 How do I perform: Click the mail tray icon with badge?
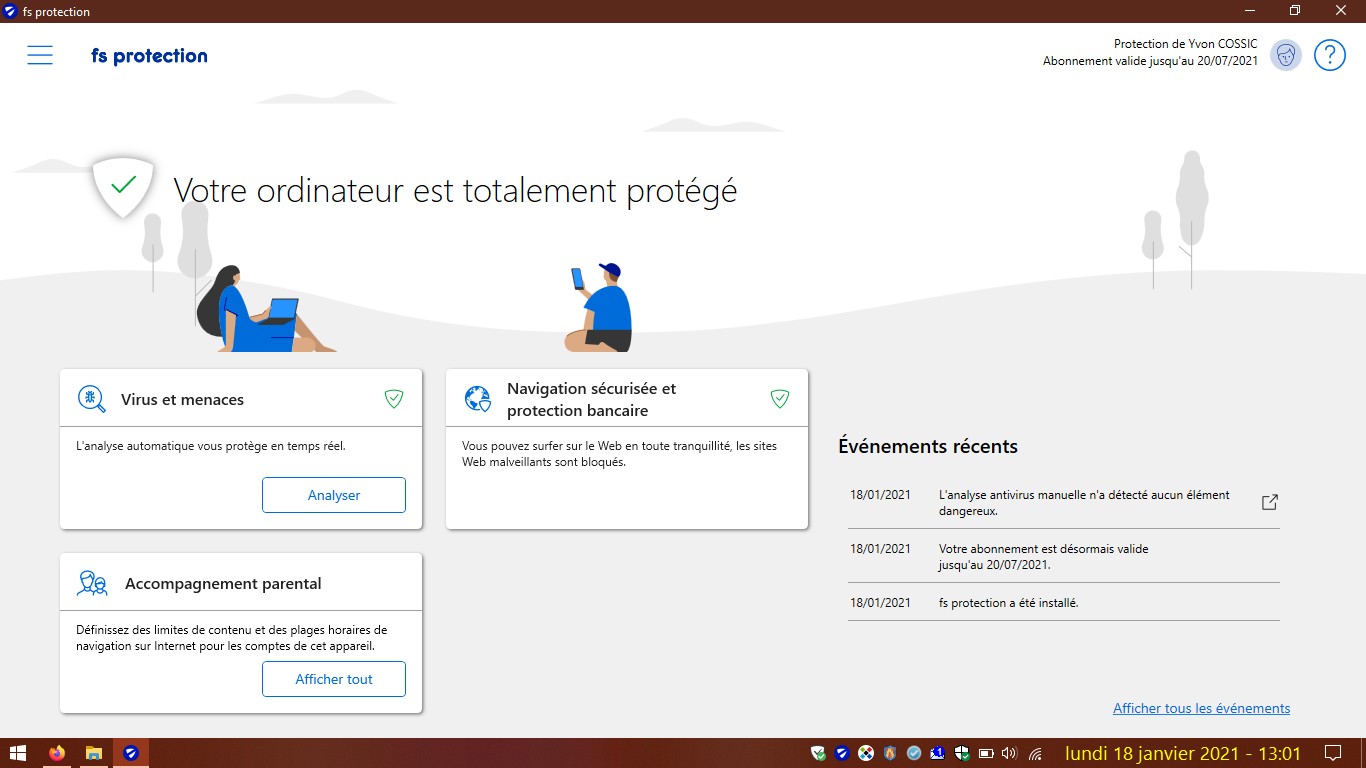pos(938,753)
